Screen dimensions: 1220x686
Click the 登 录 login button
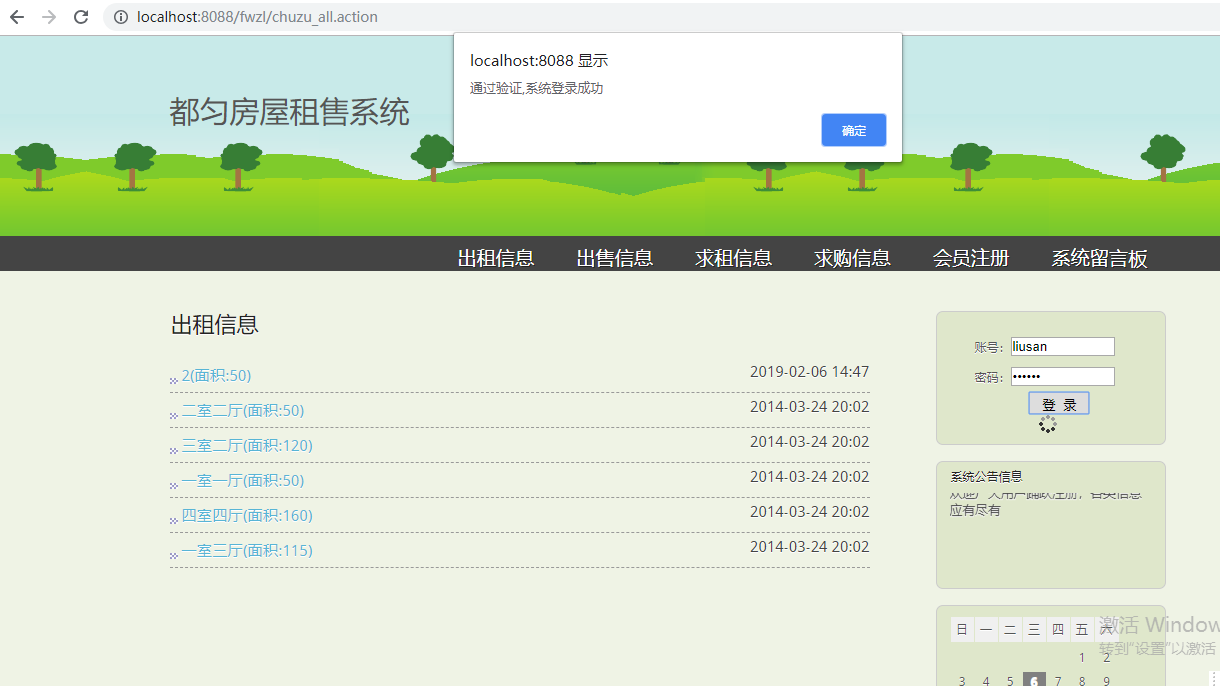[1059, 404]
